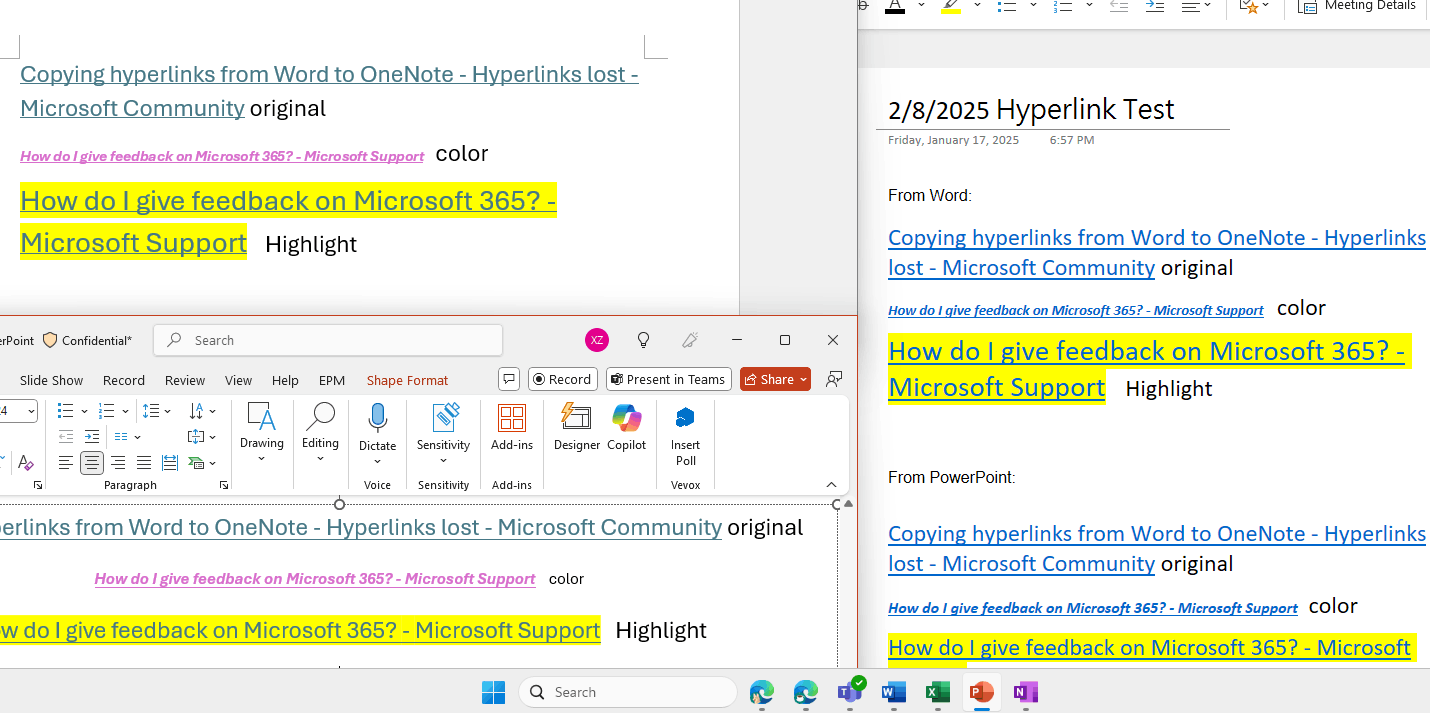
Task: Click the Windows taskbar Search box
Action: coord(628,692)
